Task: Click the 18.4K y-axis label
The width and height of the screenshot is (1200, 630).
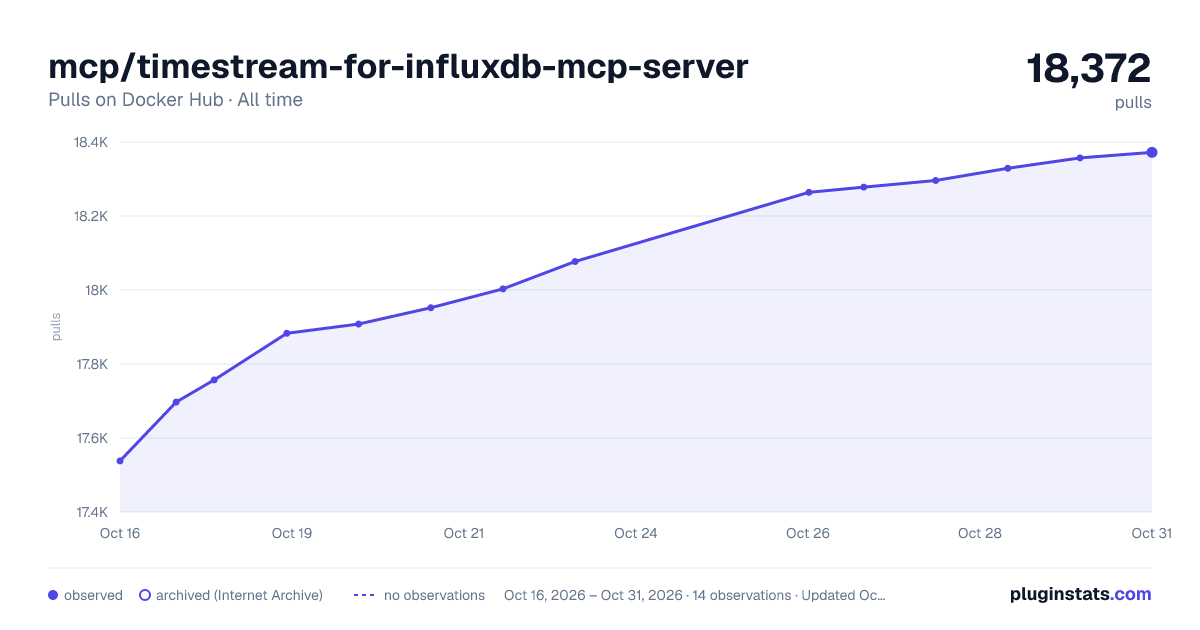Action: click(91, 142)
